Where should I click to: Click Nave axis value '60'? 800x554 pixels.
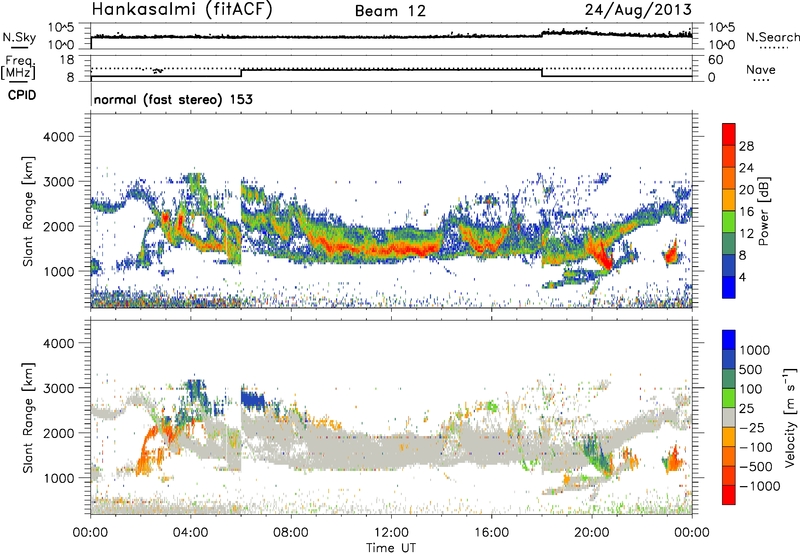click(715, 60)
